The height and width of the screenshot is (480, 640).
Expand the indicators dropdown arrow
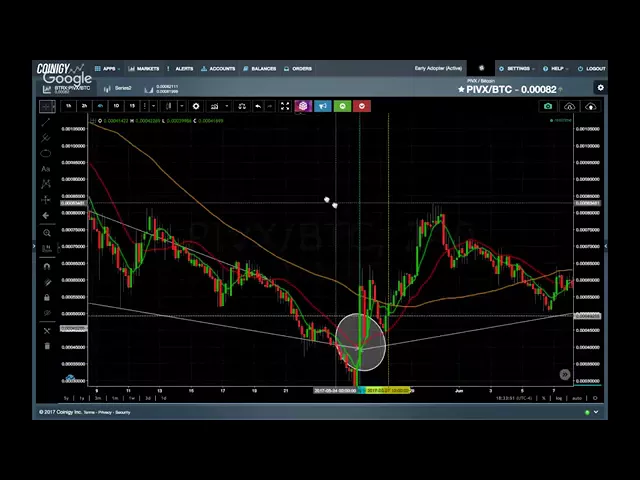[227, 106]
